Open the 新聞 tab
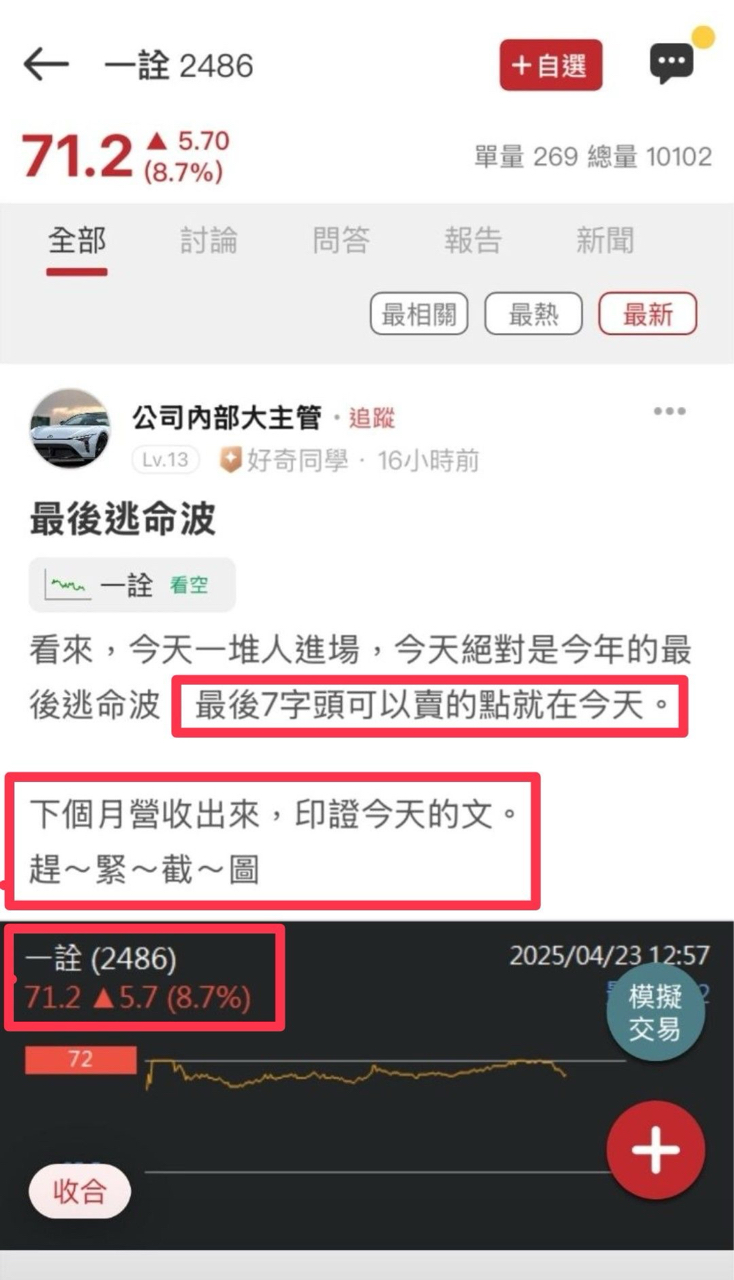The height and width of the screenshot is (1280, 734). pos(605,240)
